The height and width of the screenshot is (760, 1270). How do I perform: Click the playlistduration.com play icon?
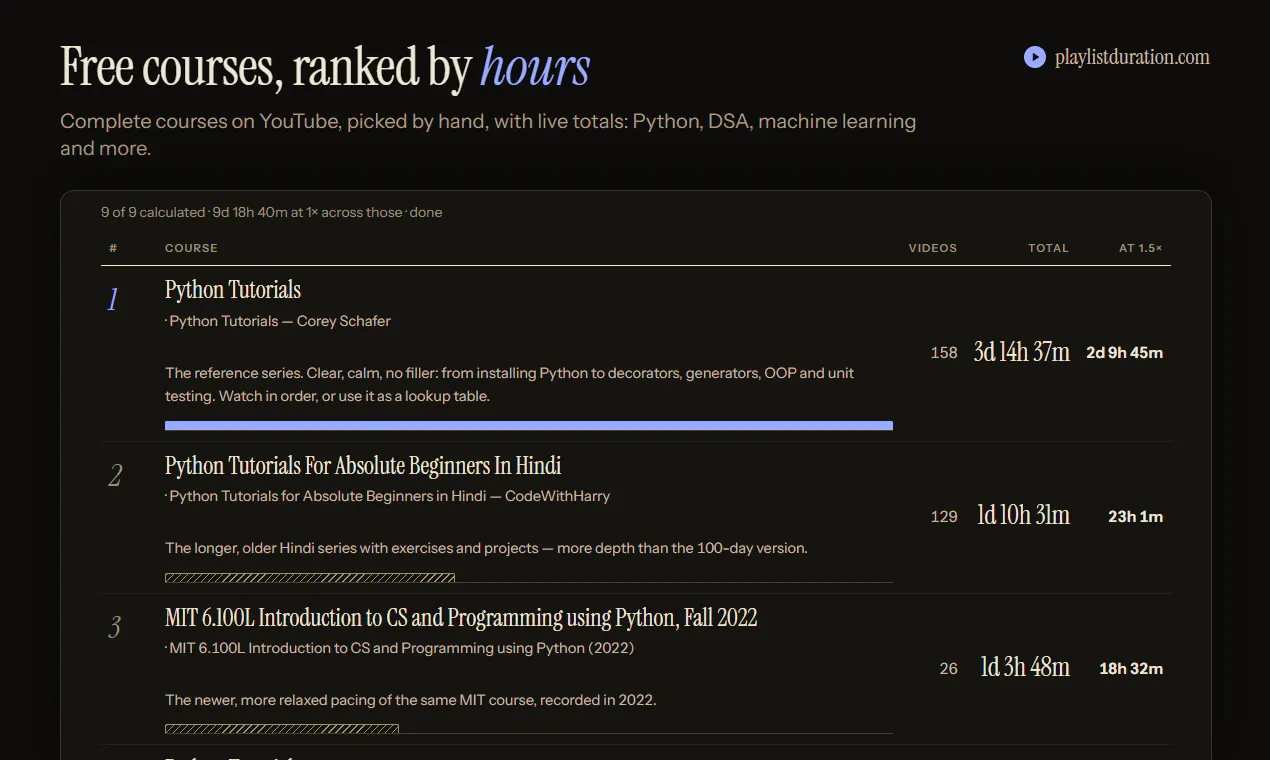click(x=1035, y=57)
